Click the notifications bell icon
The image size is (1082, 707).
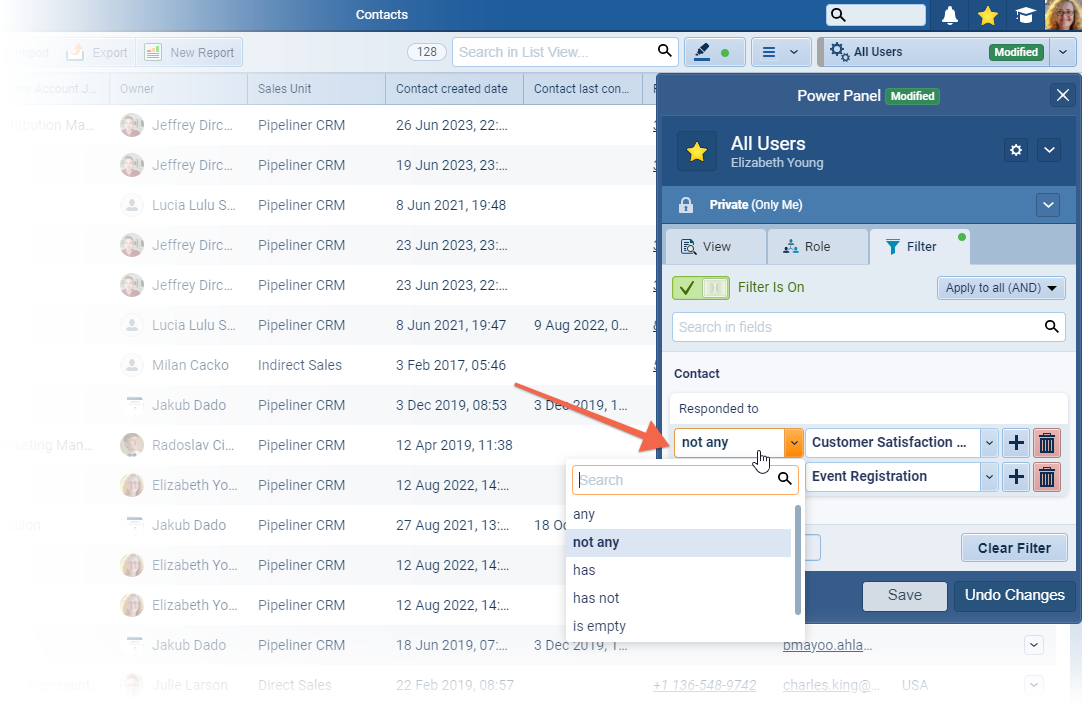click(950, 15)
